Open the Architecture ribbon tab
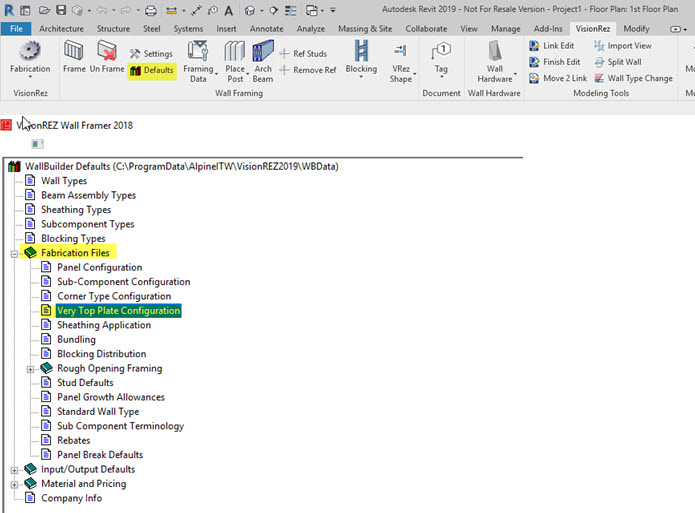The image size is (695, 513). pyautogui.click(x=61, y=29)
